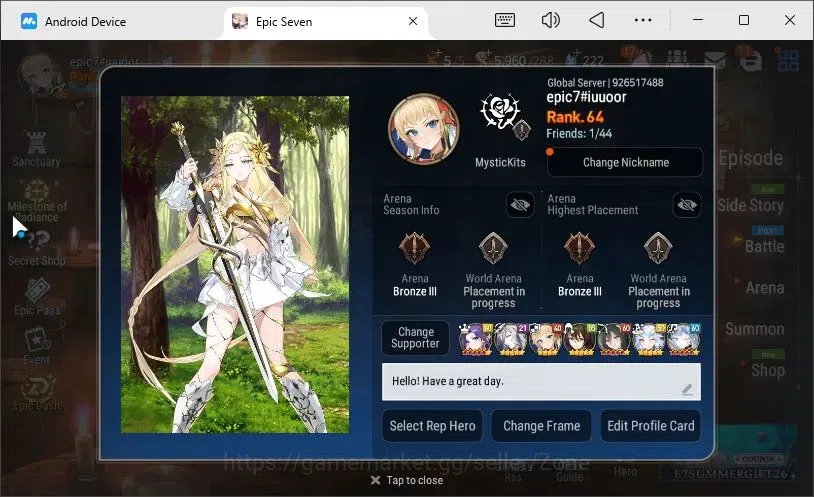Viewport: 814px width, 497px height.
Task: Open Epic Pass in the left menu
Action: (x=37, y=298)
